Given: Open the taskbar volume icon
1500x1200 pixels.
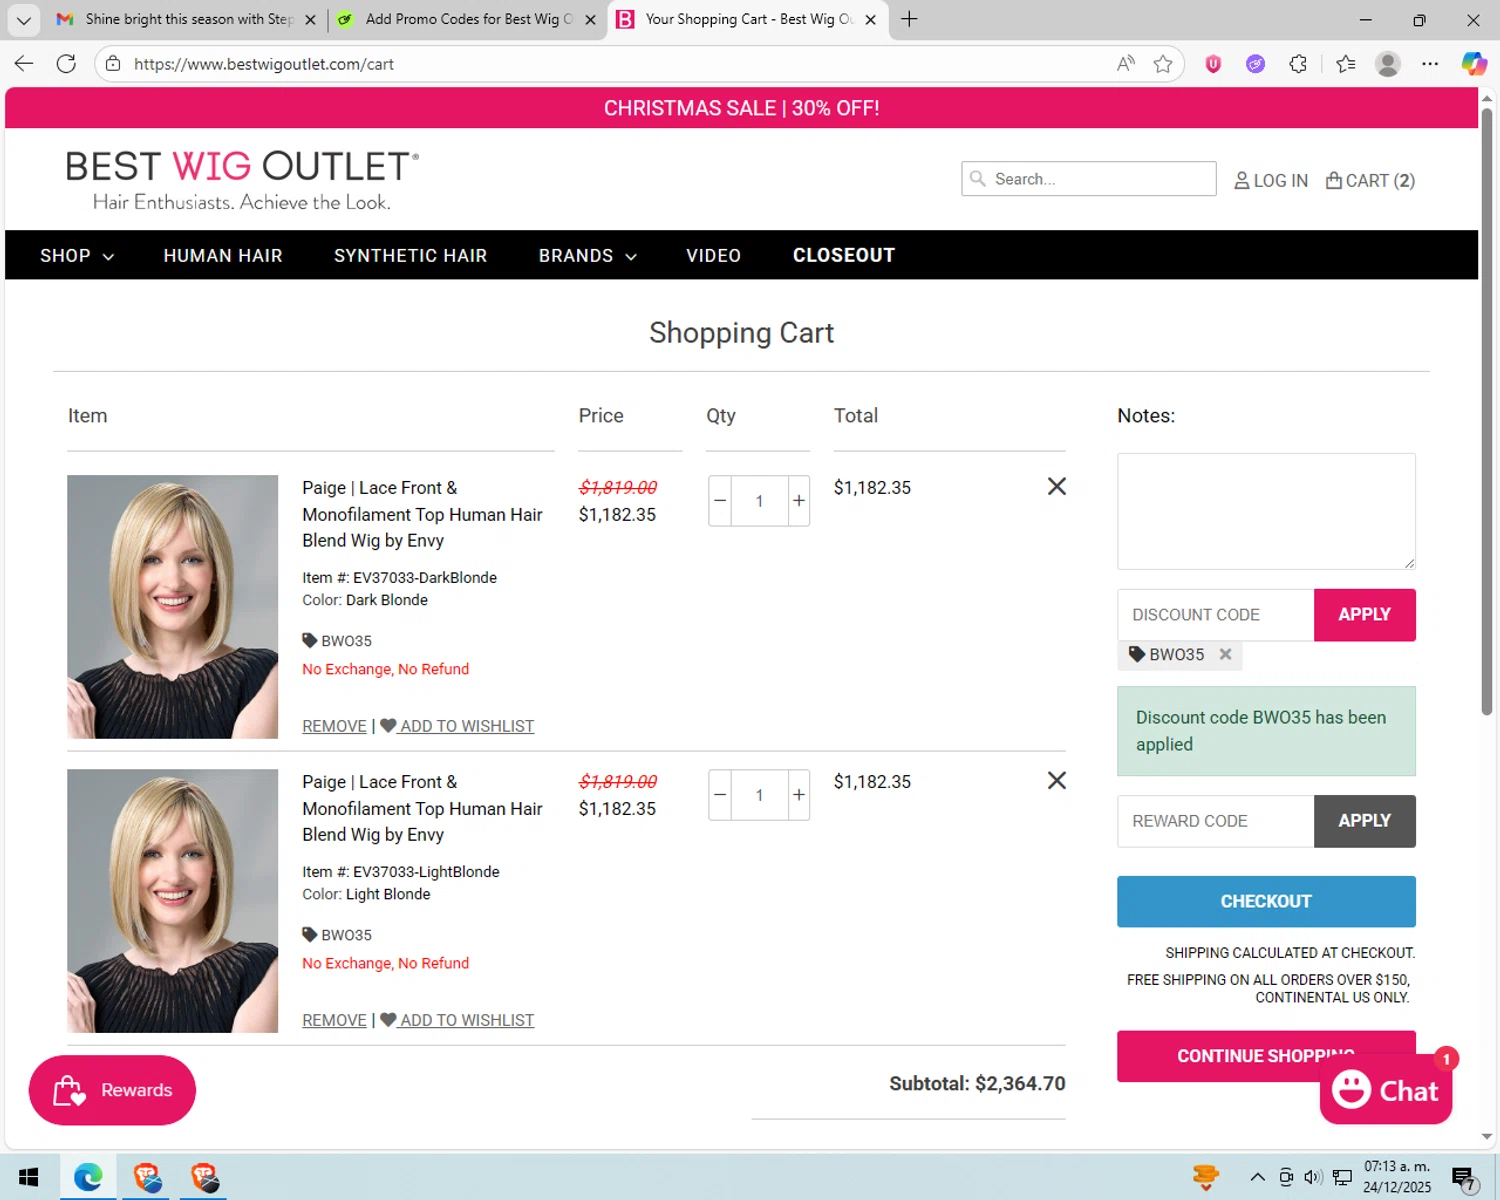Looking at the screenshot, I should [x=1313, y=1177].
